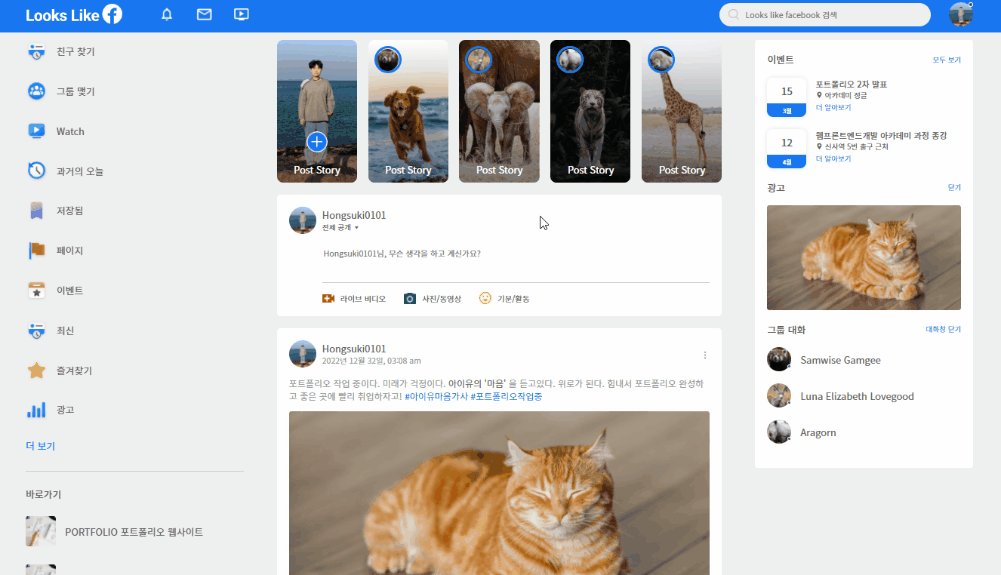The height and width of the screenshot is (575, 1001).
Task: Click the 12 date event tile
Action: pos(786,148)
